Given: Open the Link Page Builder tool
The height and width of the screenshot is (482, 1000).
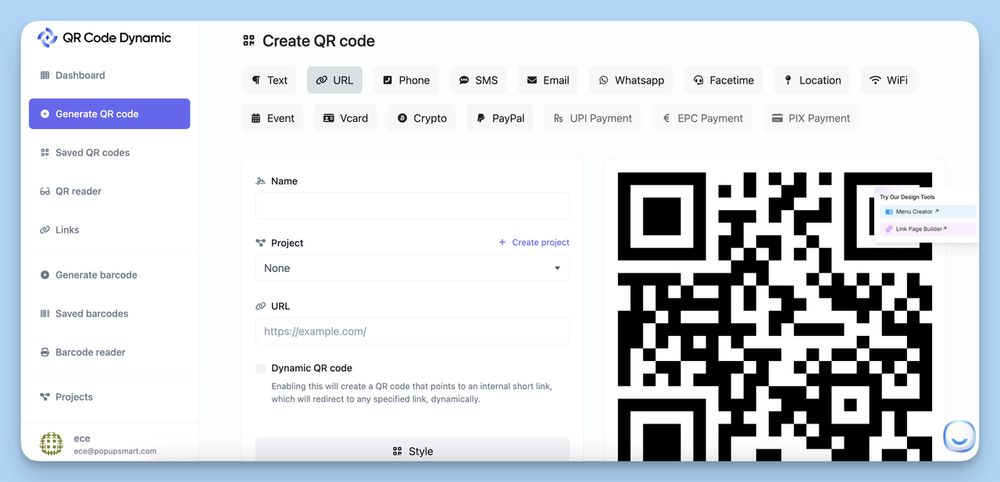Looking at the screenshot, I should click(x=928, y=229).
